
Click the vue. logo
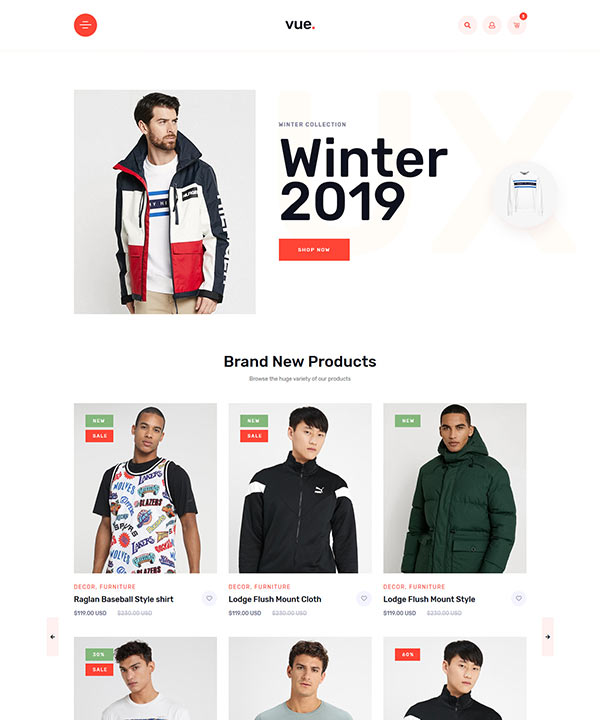(x=300, y=24)
